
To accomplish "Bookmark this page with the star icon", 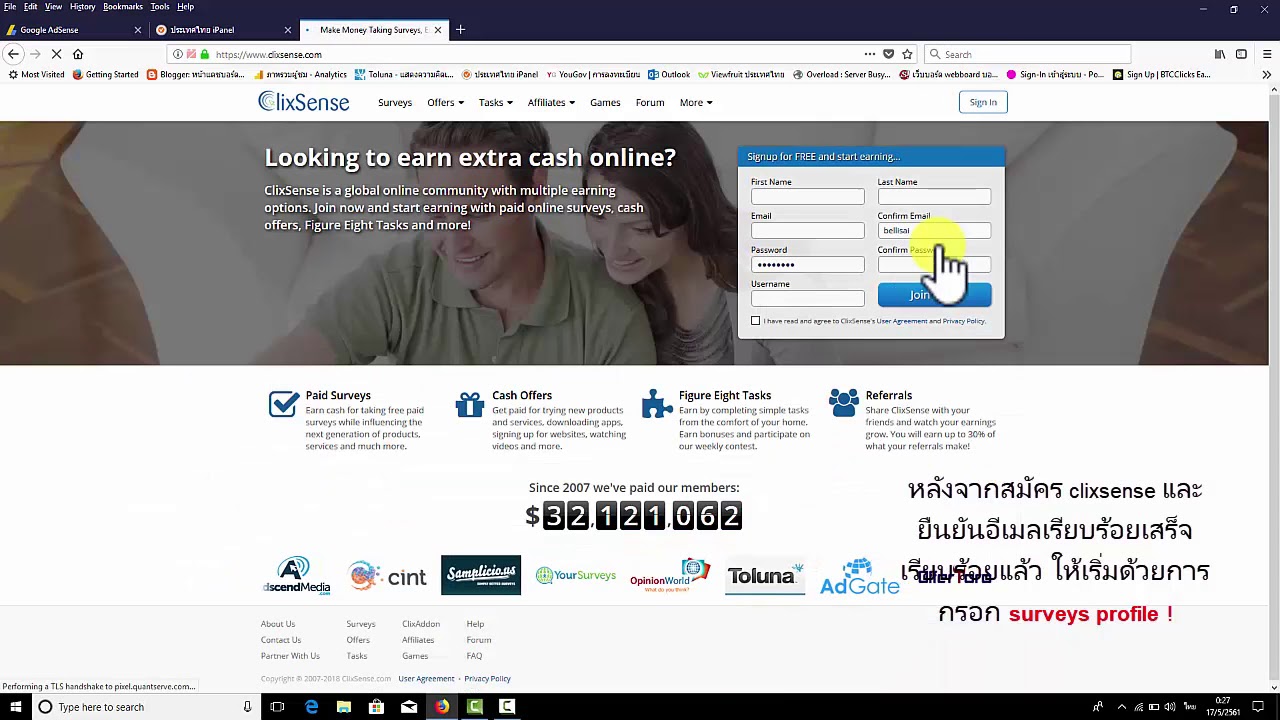I will pos(907,54).
